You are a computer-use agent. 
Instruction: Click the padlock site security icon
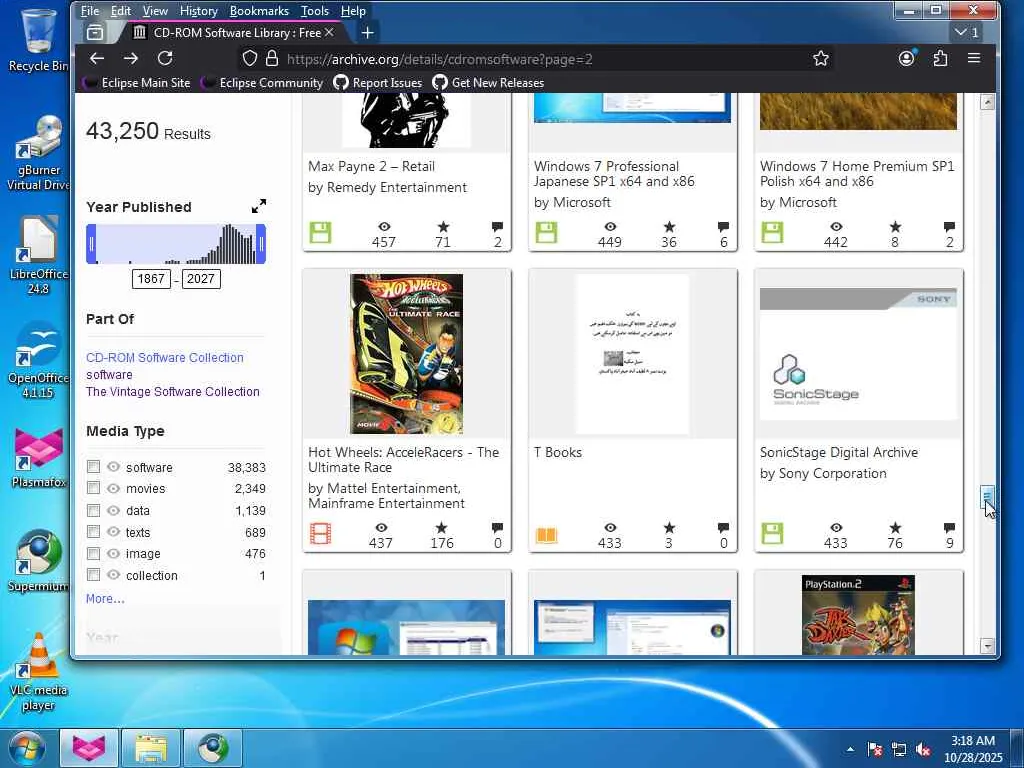click(x=272, y=59)
